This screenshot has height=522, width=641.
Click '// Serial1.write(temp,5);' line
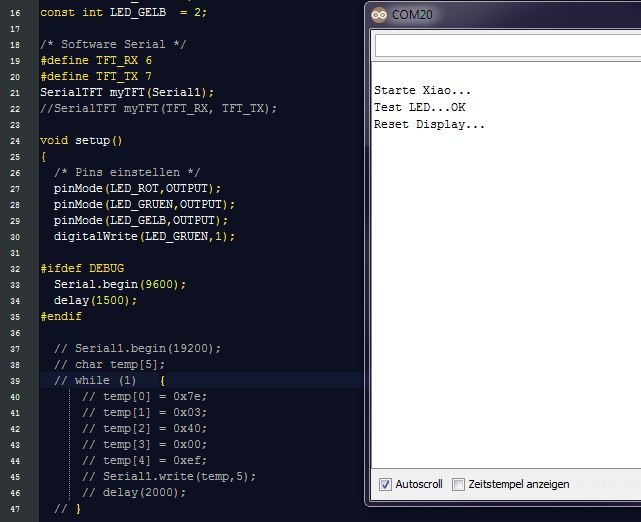pos(169,477)
